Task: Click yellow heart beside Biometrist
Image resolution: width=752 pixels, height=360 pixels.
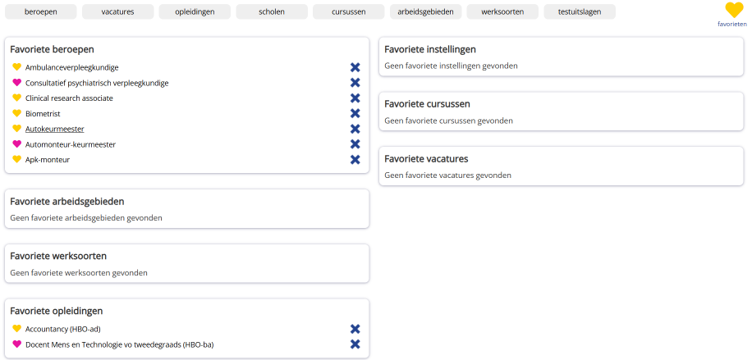Action: (17, 113)
